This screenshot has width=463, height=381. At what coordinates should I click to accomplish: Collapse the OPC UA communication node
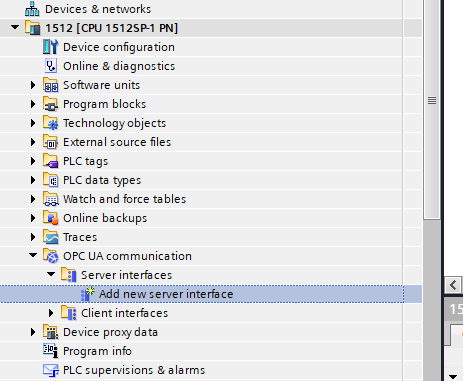point(33,256)
